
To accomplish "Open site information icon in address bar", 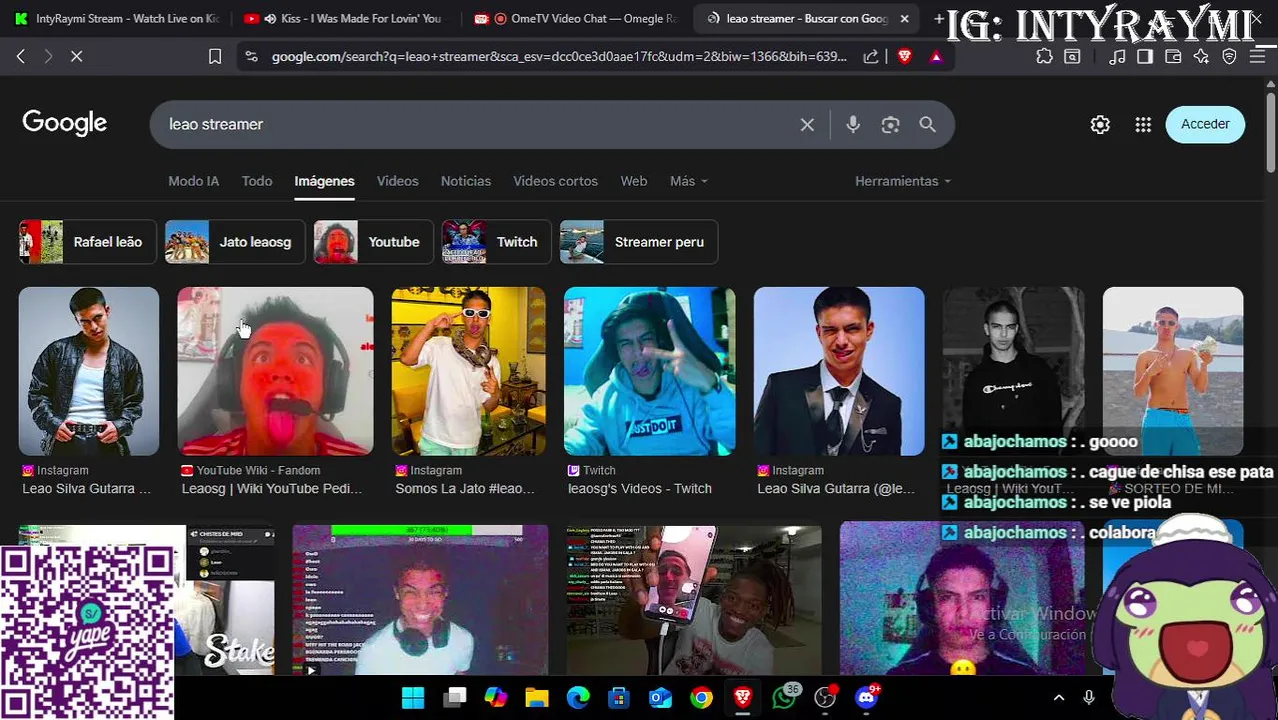I will pyautogui.click(x=251, y=57).
